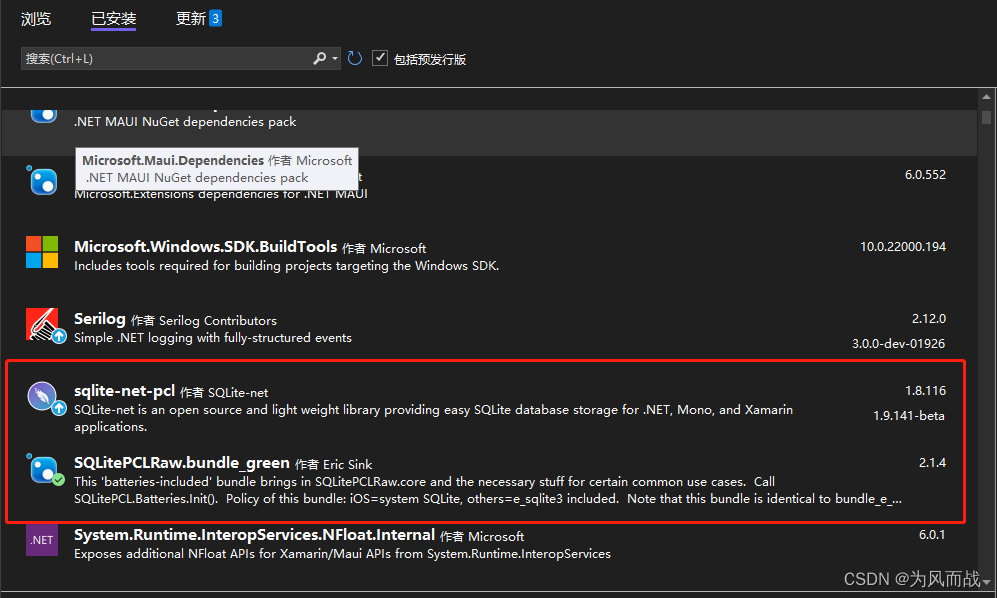Select the SQLitePCLRaw.bundle_green package title

point(182,462)
